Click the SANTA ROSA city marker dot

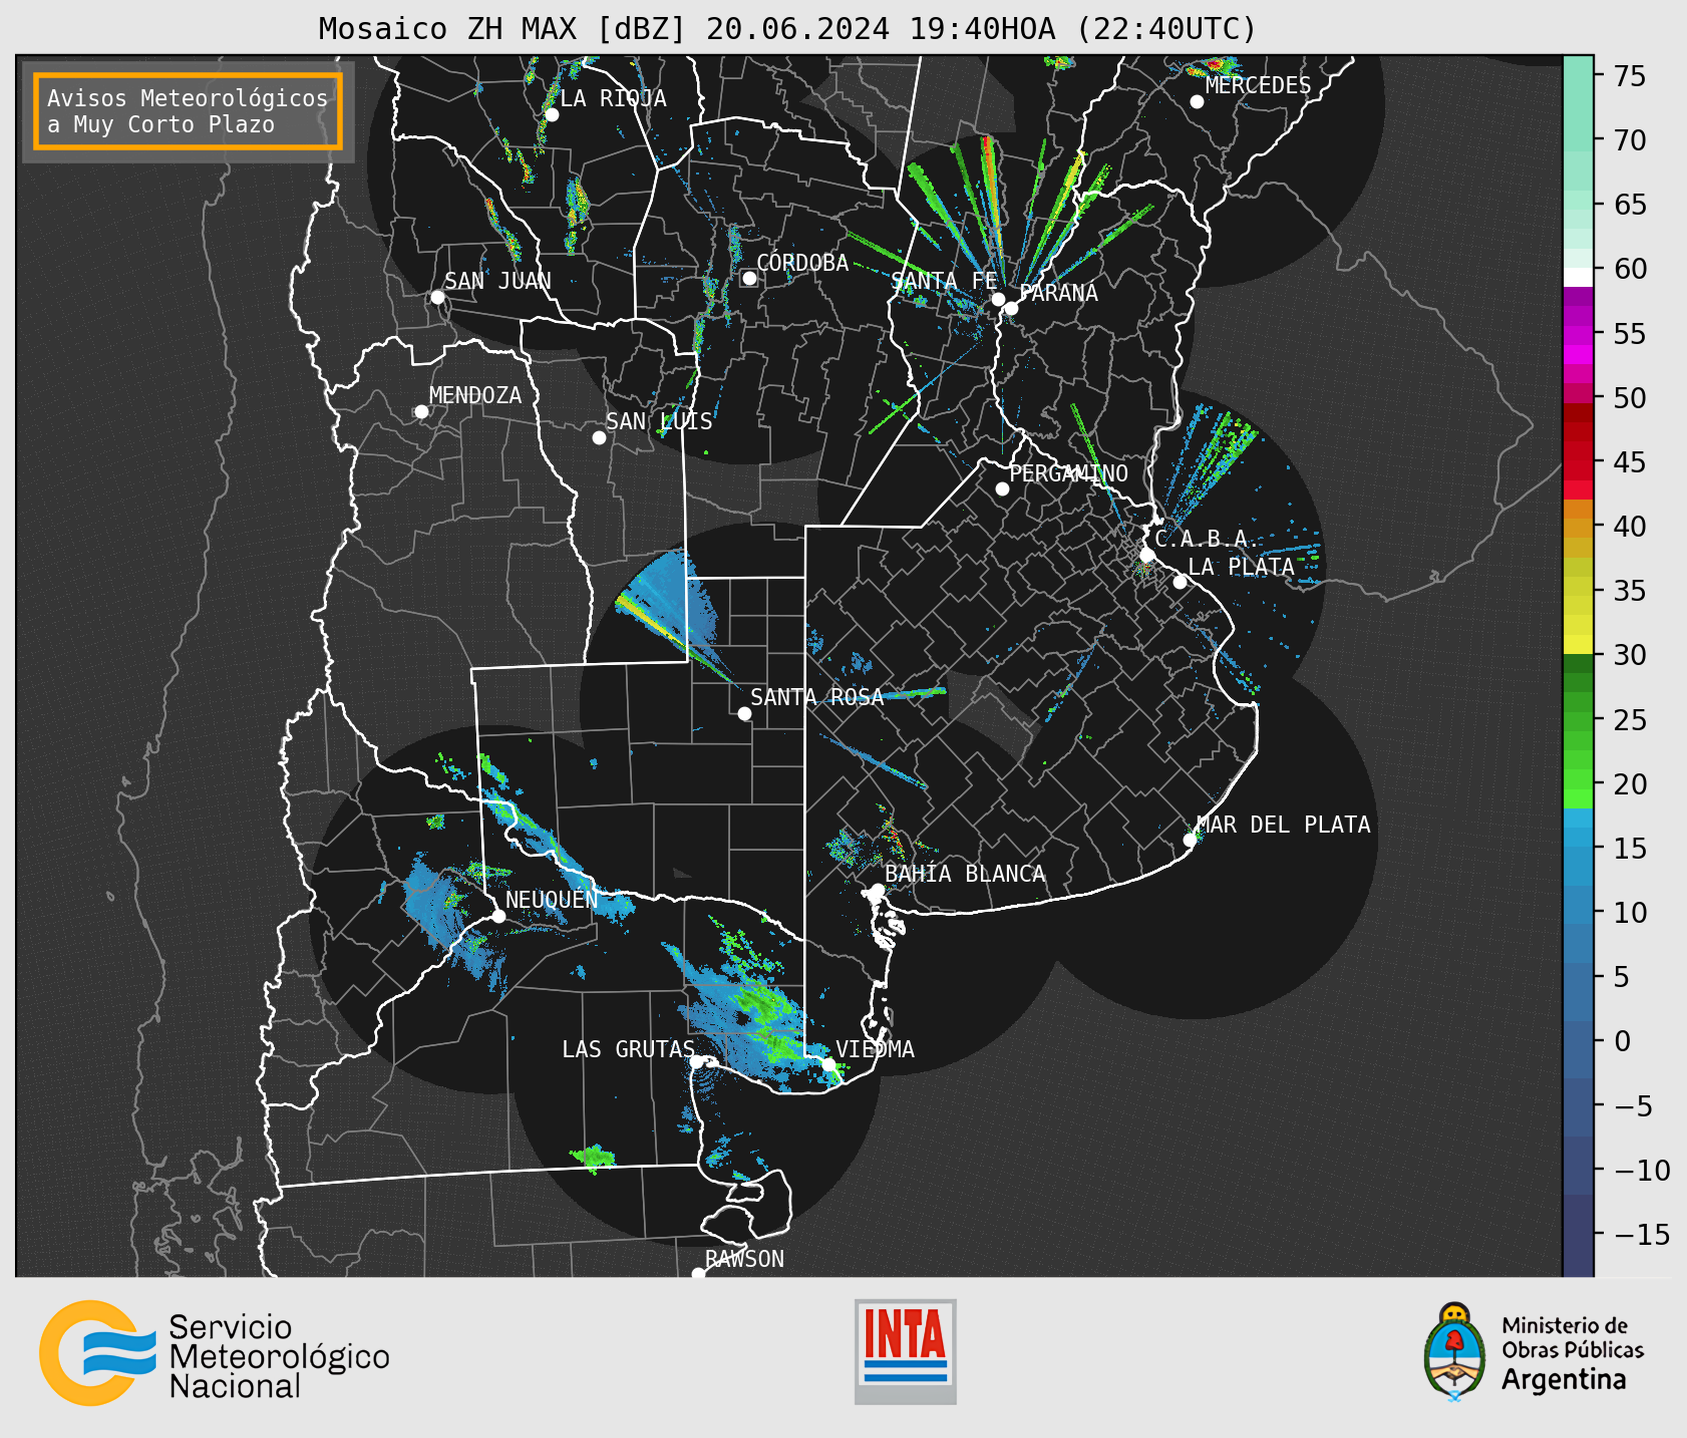(744, 714)
